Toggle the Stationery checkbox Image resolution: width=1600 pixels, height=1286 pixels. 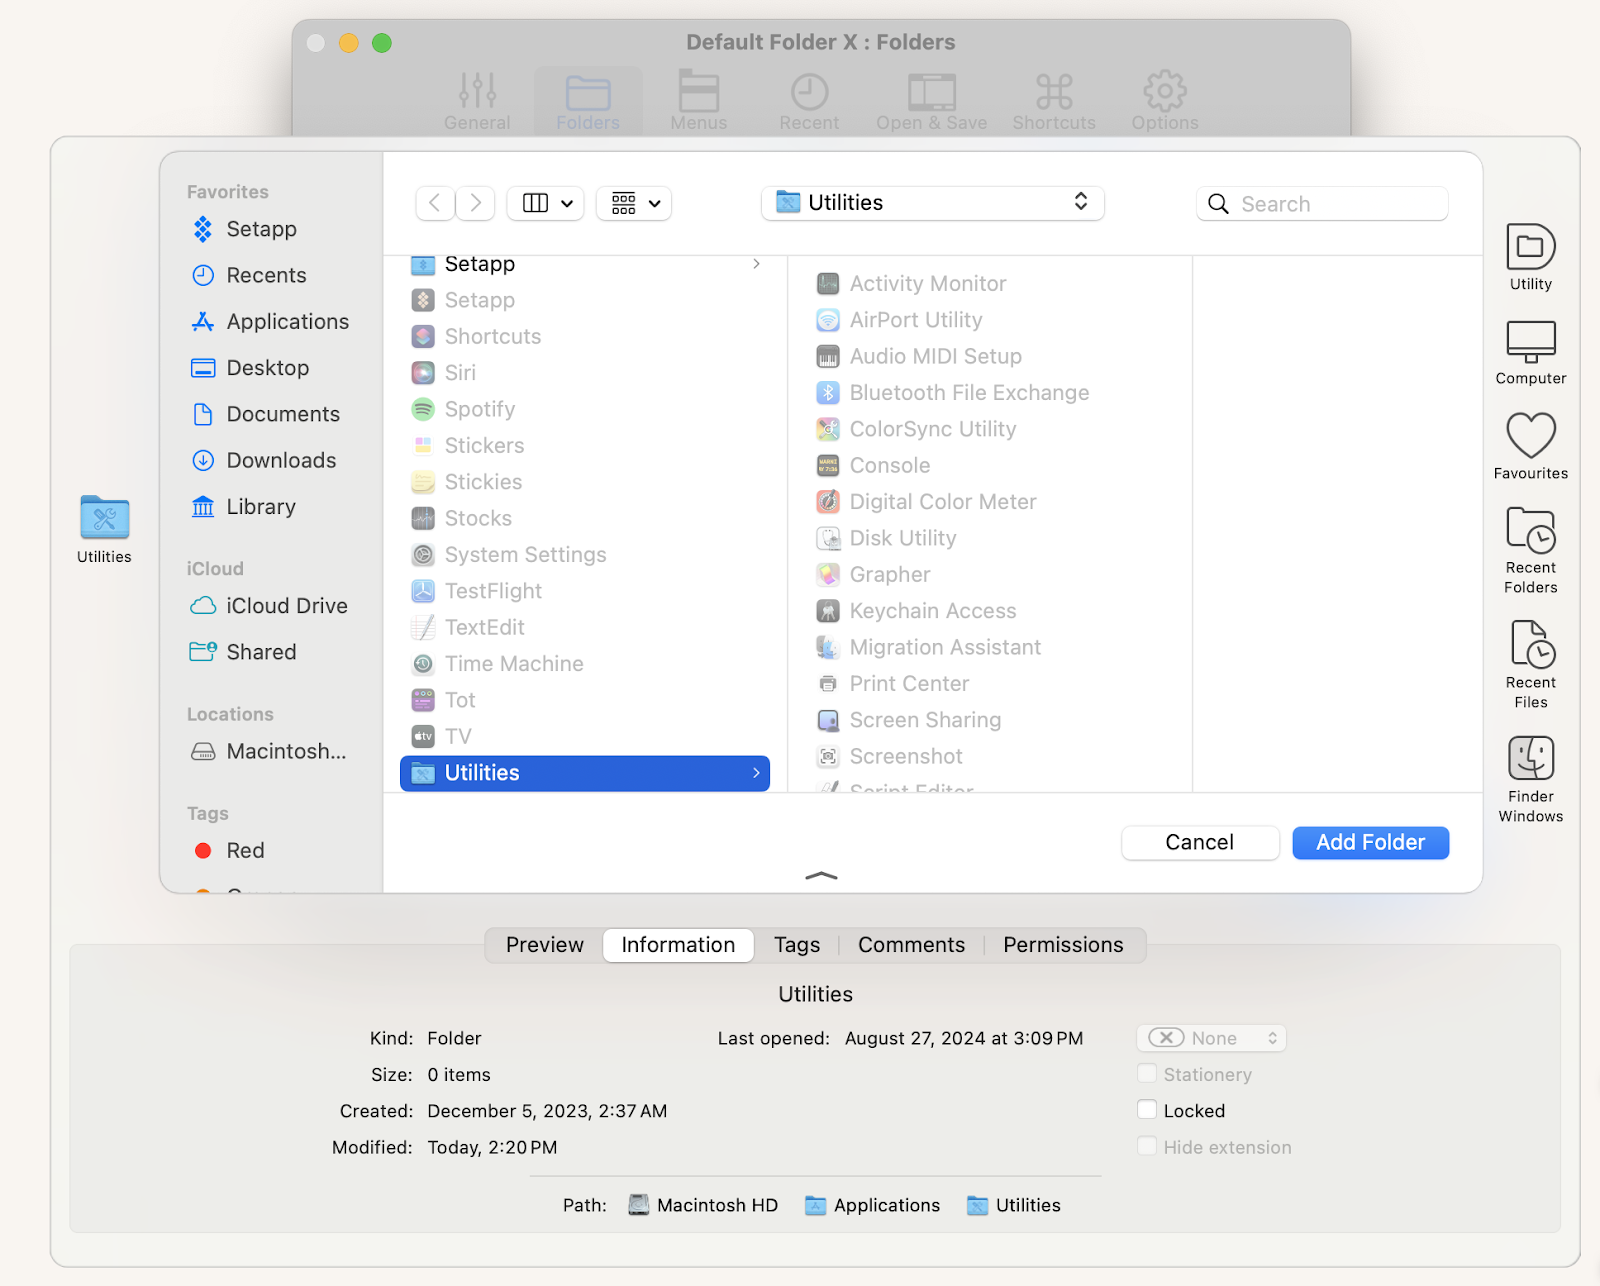[1146, 1073]
